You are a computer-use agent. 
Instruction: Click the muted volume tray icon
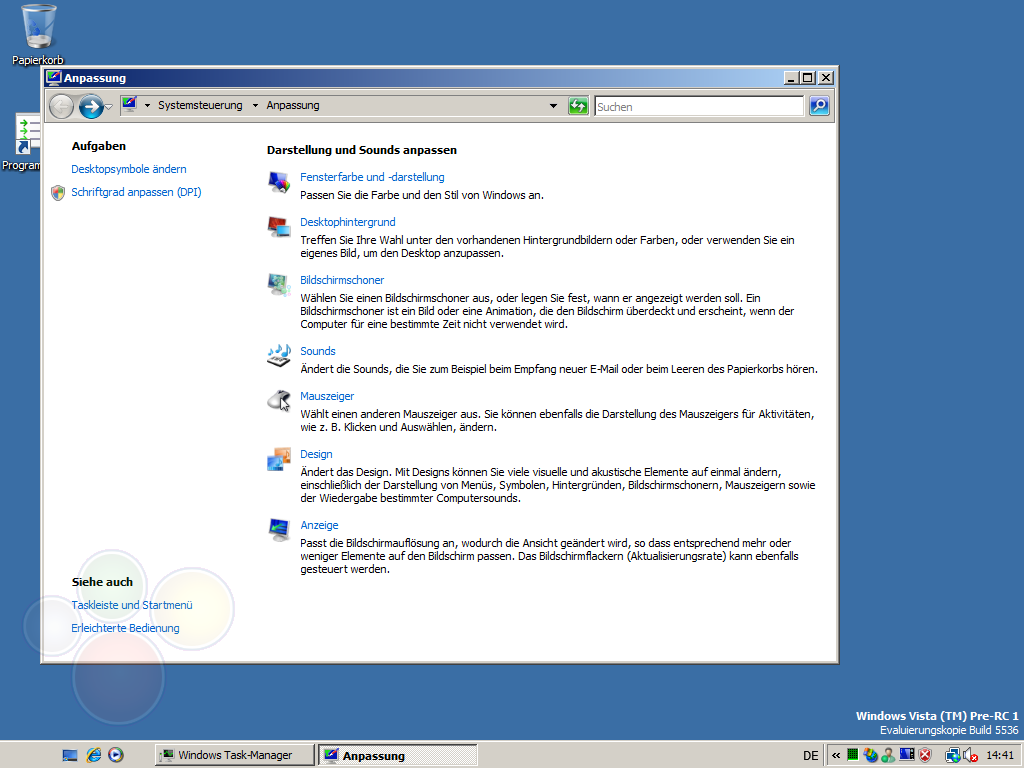click(970, 755)
